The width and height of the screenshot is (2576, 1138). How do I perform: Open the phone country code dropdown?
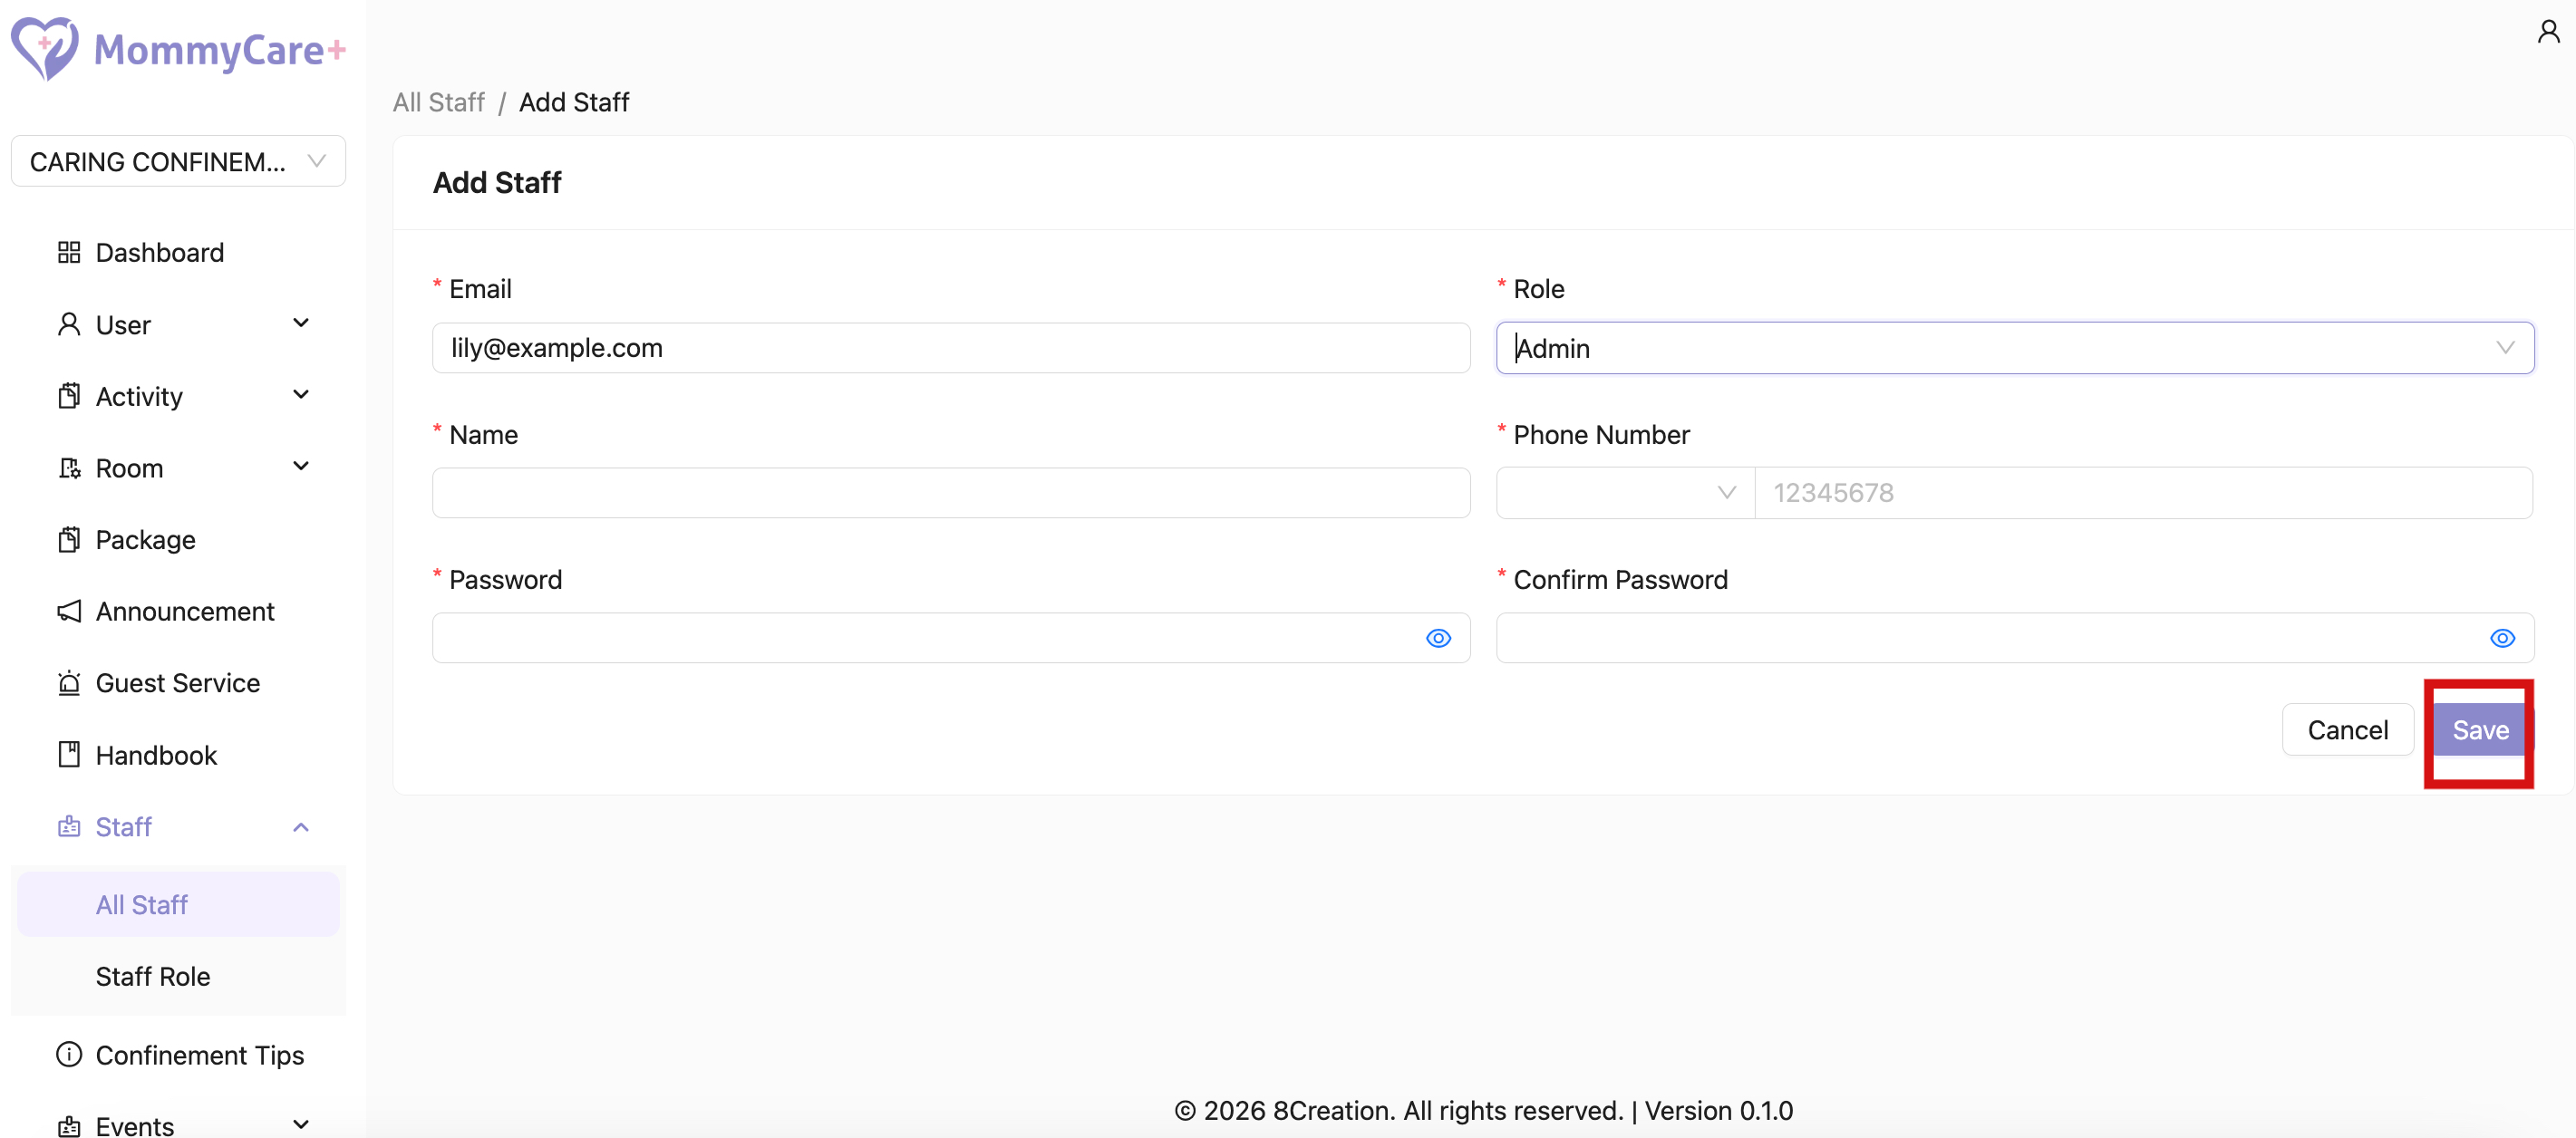[1624, 492]
